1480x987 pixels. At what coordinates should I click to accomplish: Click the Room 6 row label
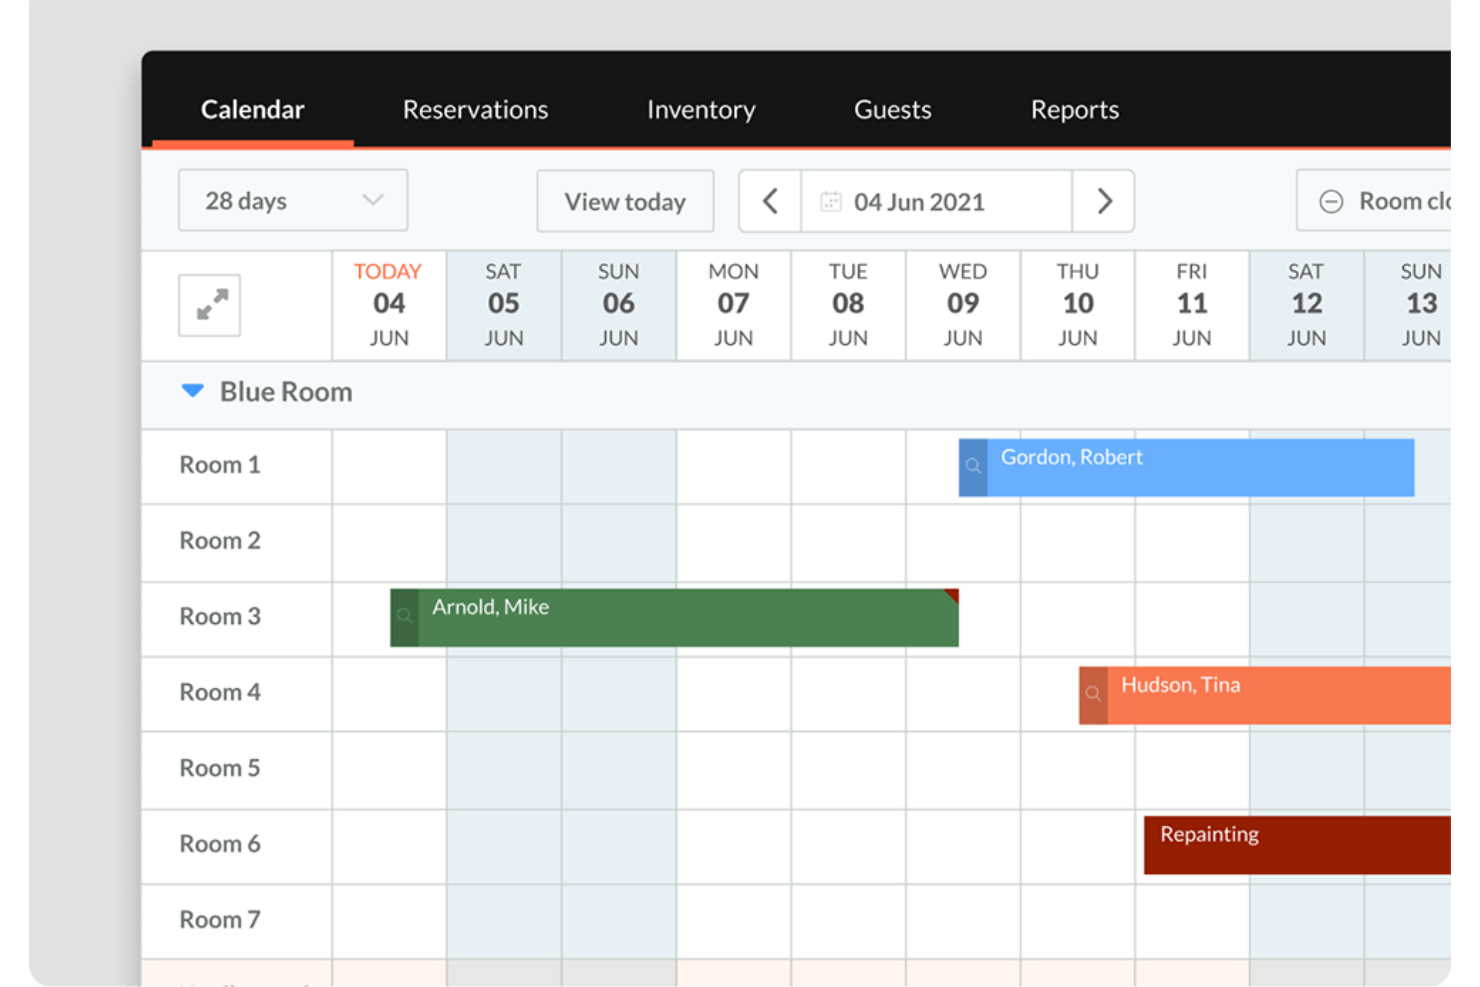tap(220, 845)
